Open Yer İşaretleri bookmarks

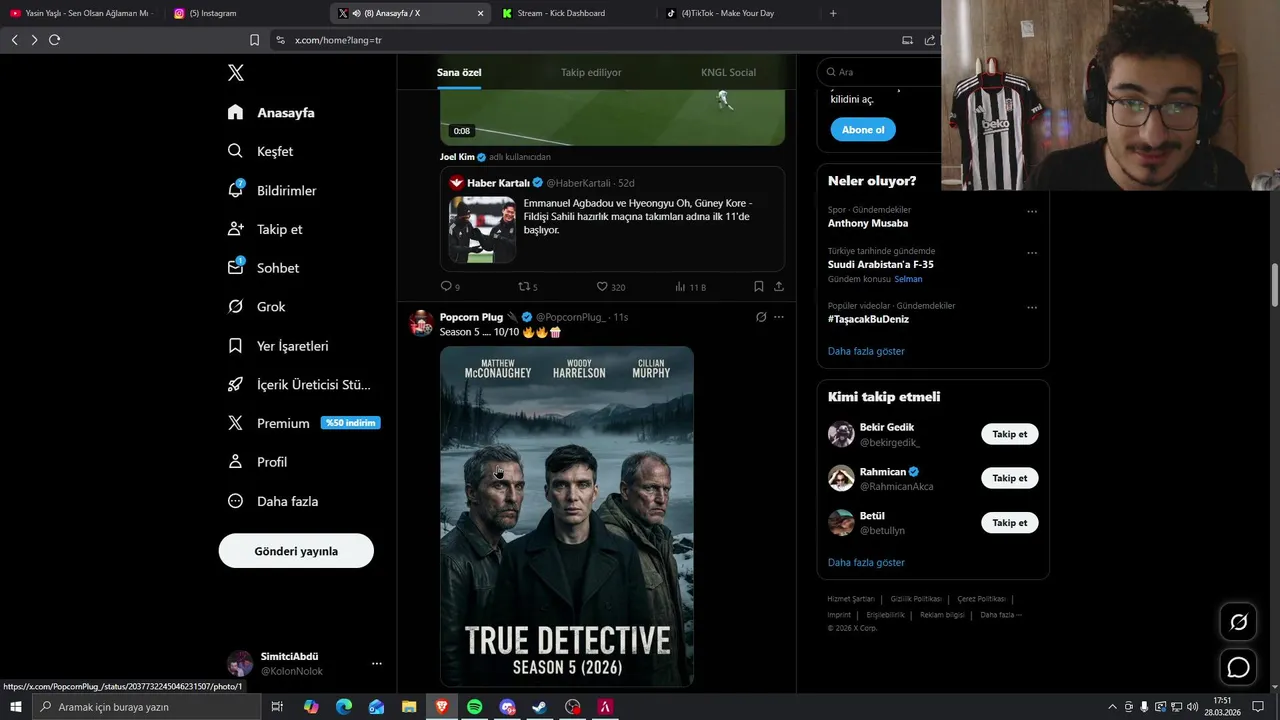coord(278,346)
